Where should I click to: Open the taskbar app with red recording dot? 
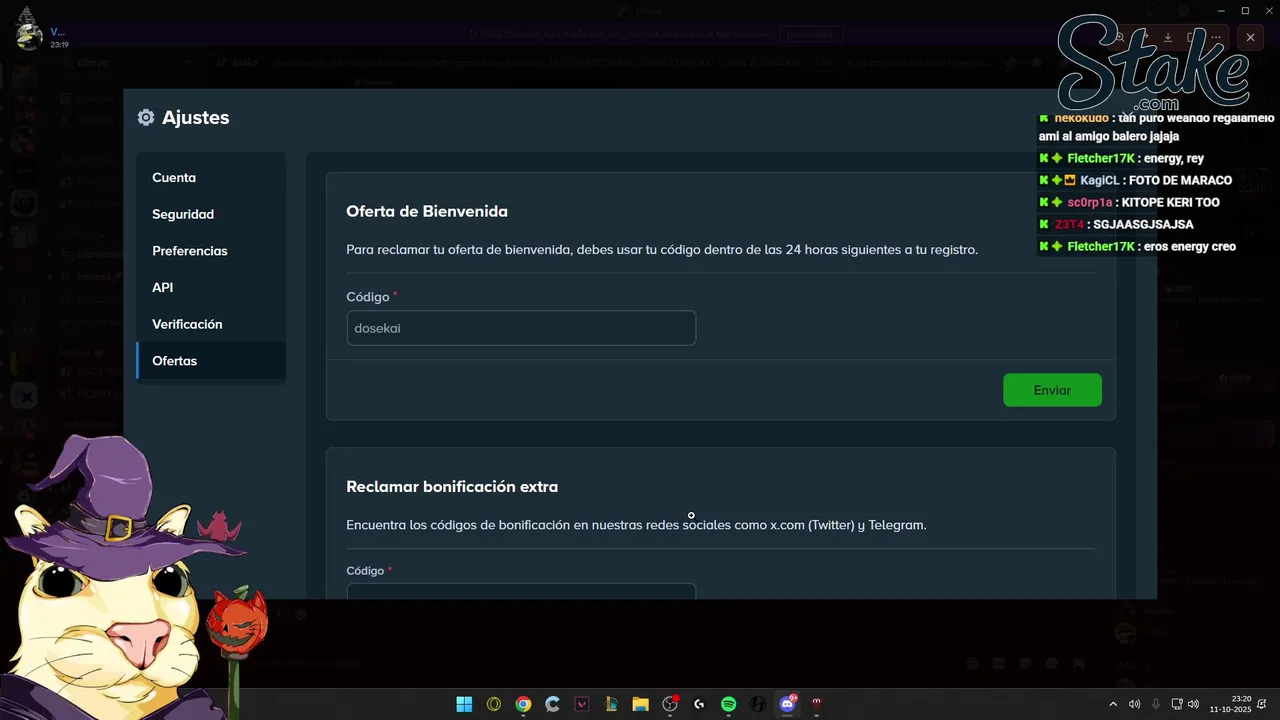pyautogui.click(x=671, y=704)
